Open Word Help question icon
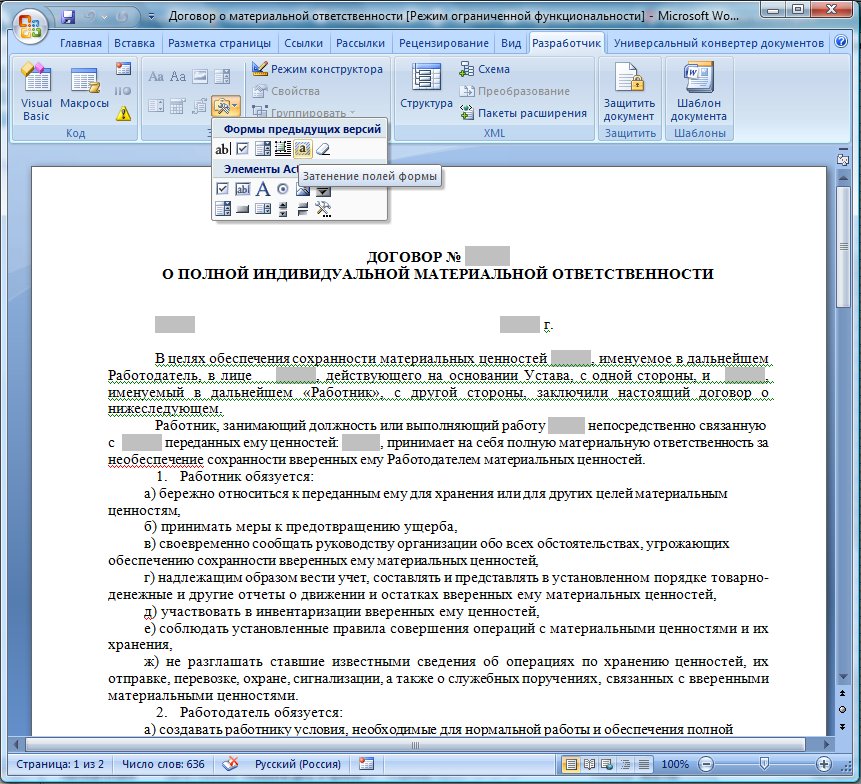Viewport: 861px width, 784px height. coord(841,42)
